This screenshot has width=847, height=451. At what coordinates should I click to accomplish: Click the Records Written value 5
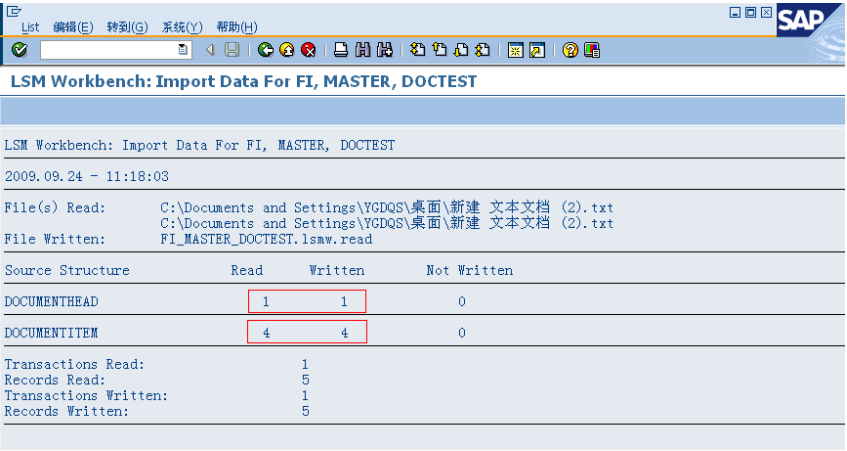point(306,412)
